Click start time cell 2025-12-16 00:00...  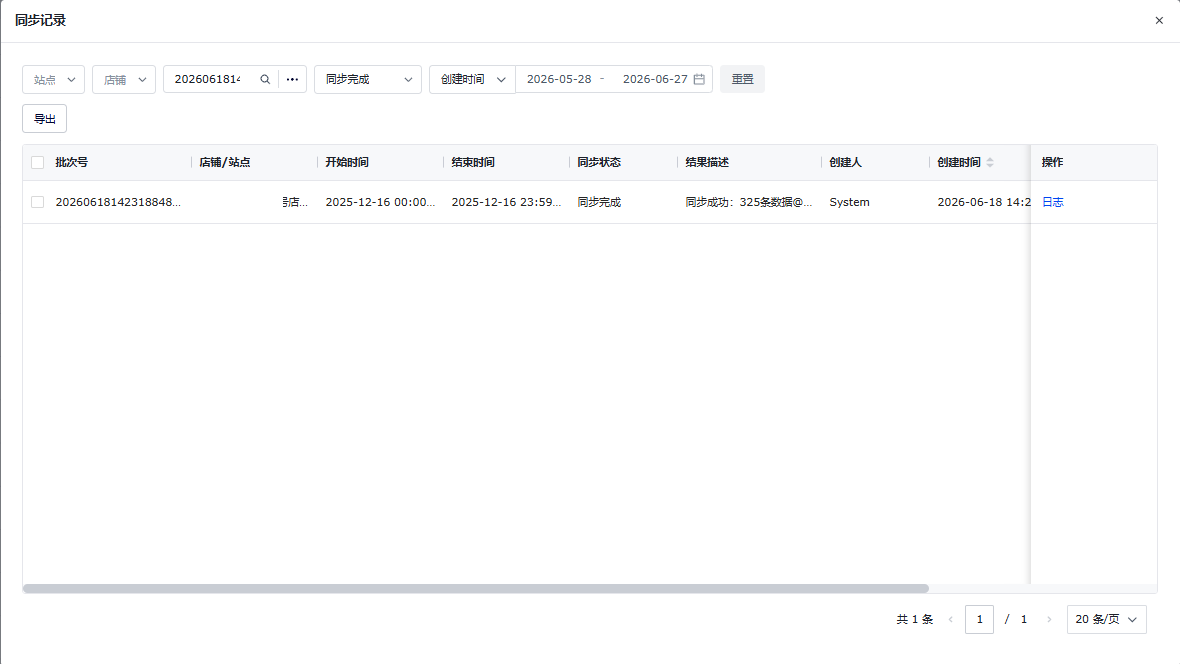(x=380, y=203)
